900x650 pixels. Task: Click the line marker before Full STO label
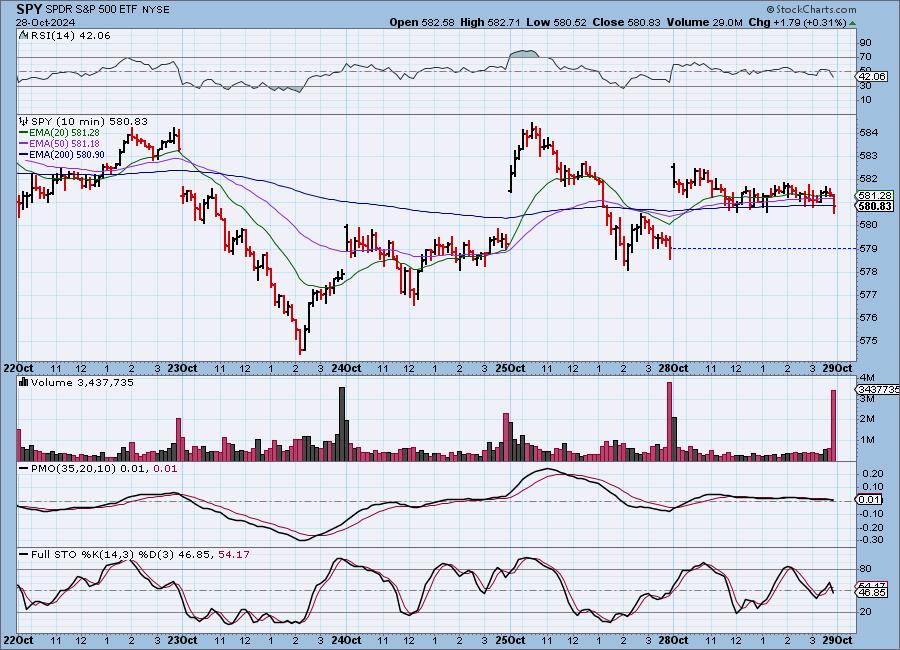(x=24, y=555)
